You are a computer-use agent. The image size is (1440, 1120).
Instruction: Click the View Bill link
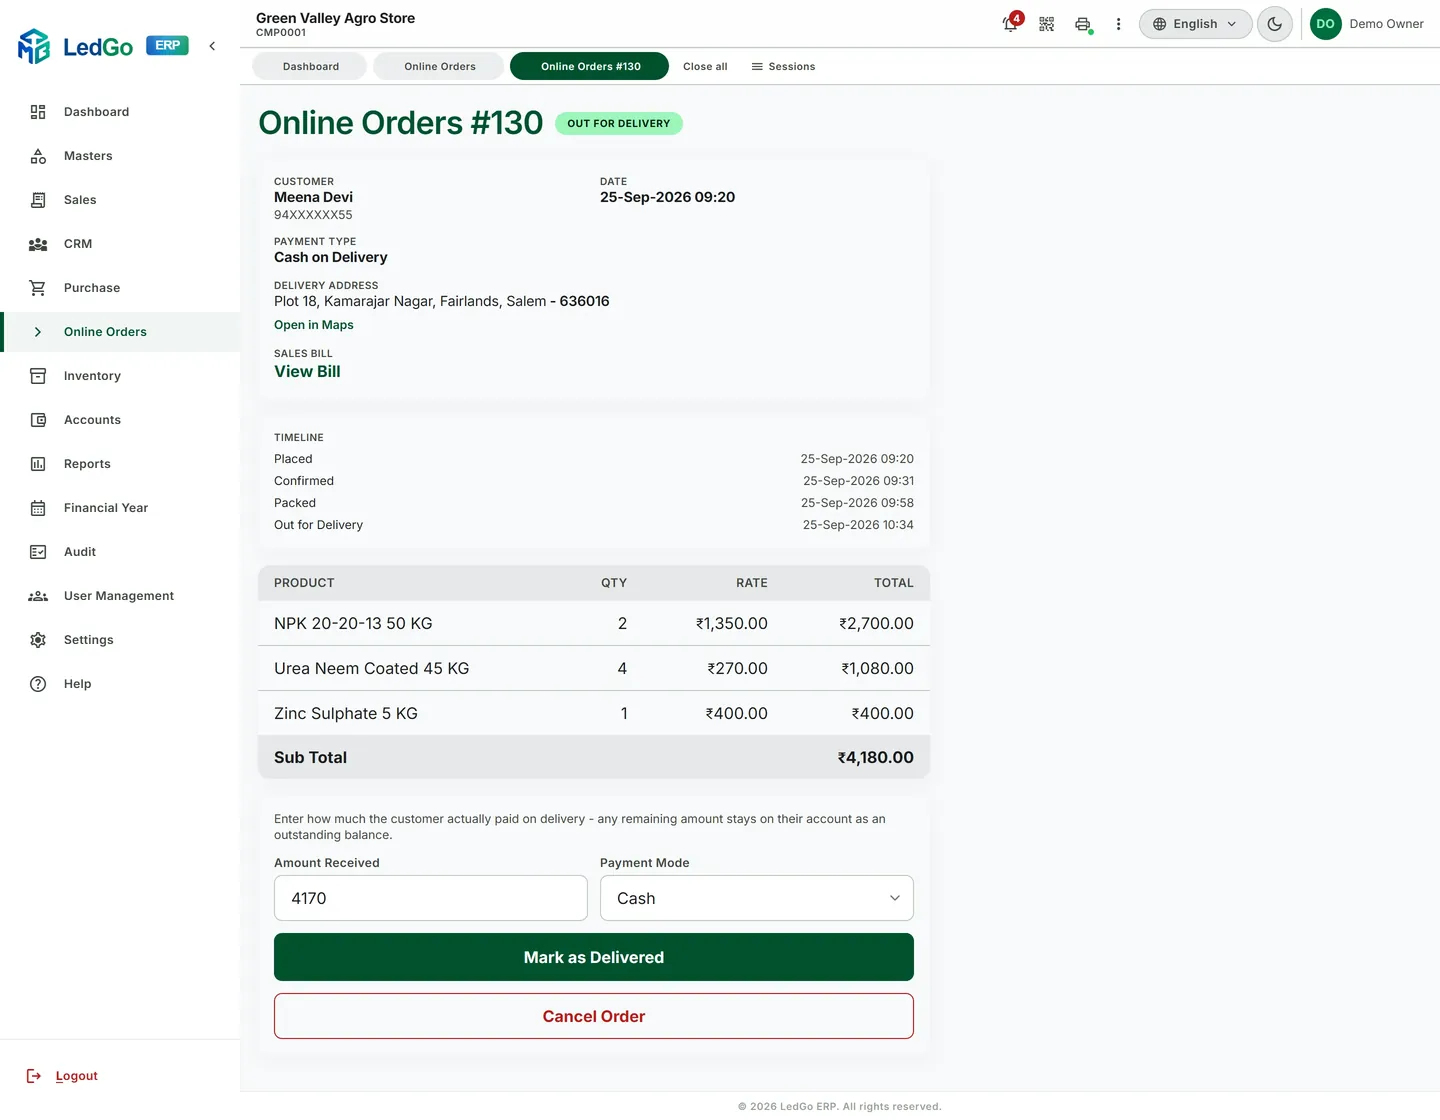(307, 371)
